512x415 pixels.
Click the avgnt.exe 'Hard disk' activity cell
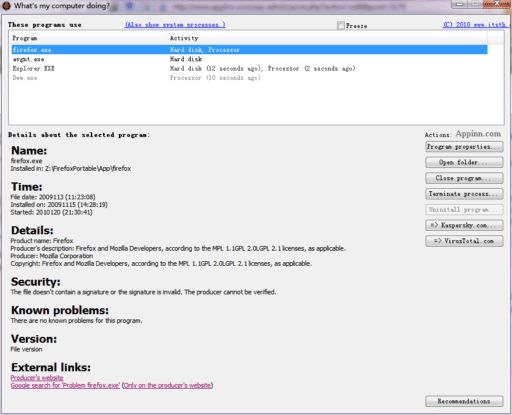pos(186,59)
